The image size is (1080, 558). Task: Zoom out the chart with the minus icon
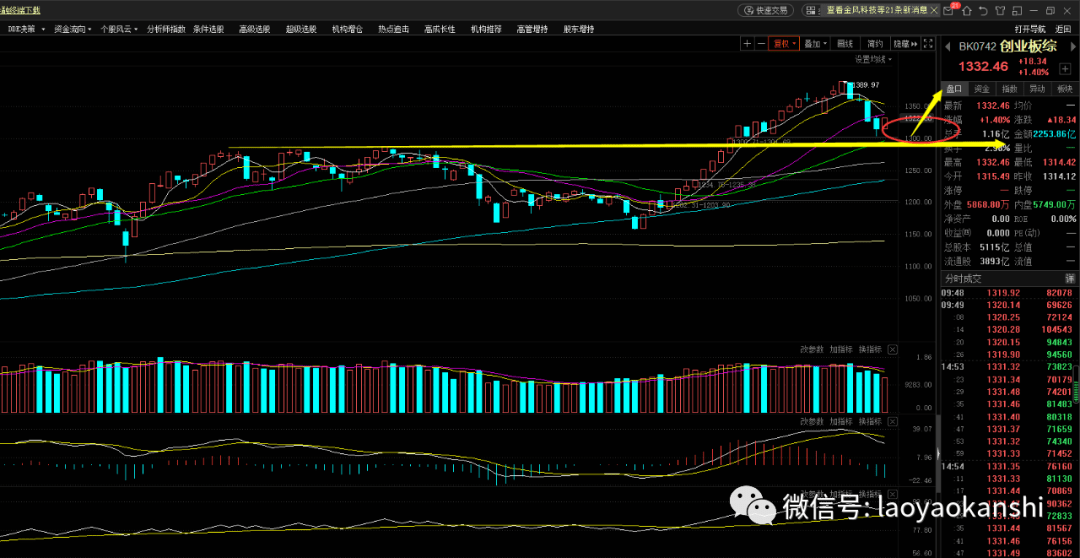761,43
